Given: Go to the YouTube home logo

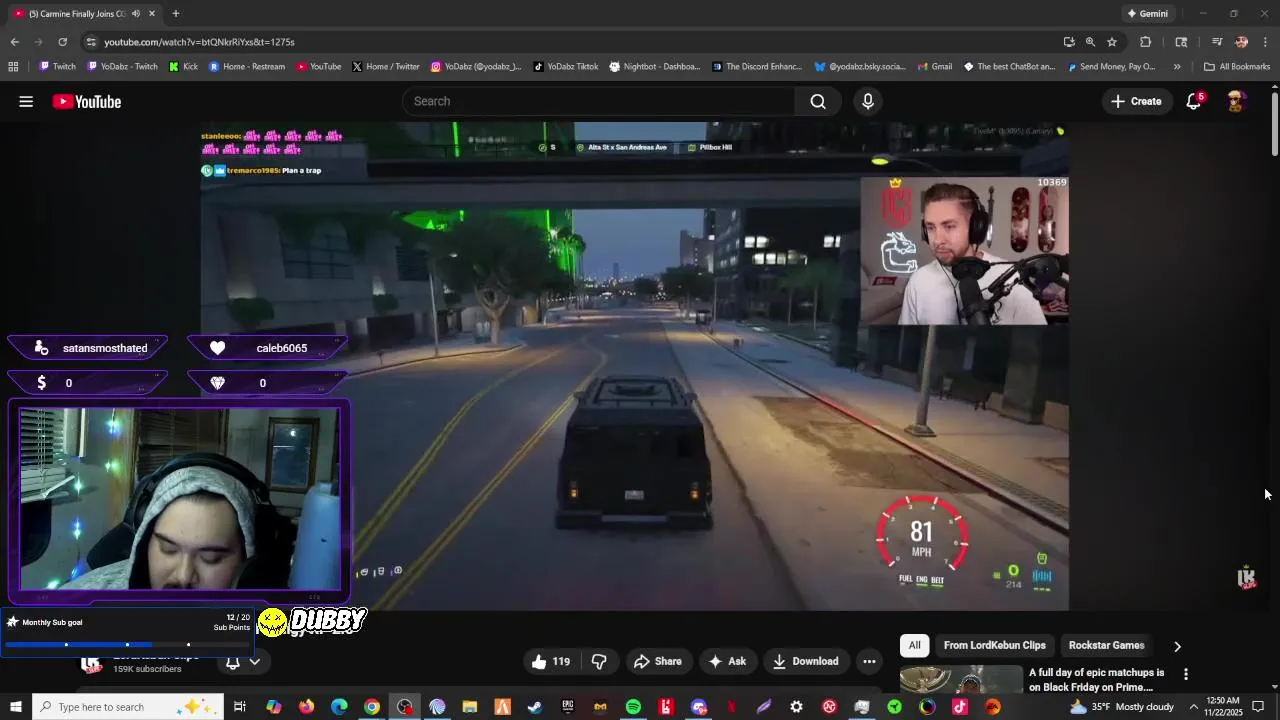Looking at the screenshot, I should [87, 101].
